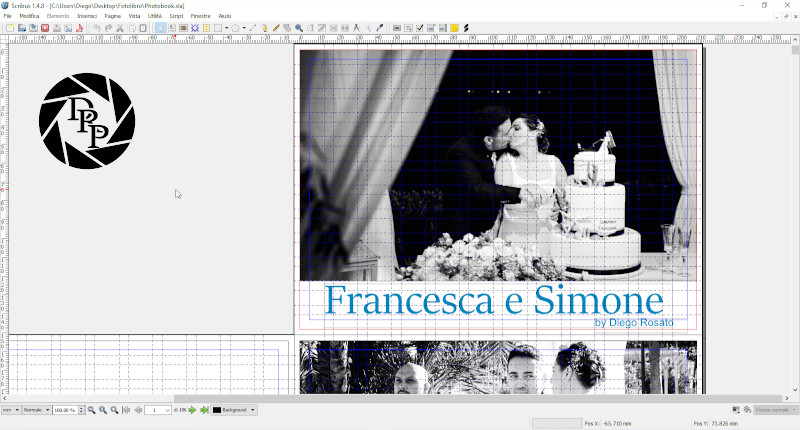Pick the Eyedropper tool
The image size is (800, 430).
click(x=380, y=28)
